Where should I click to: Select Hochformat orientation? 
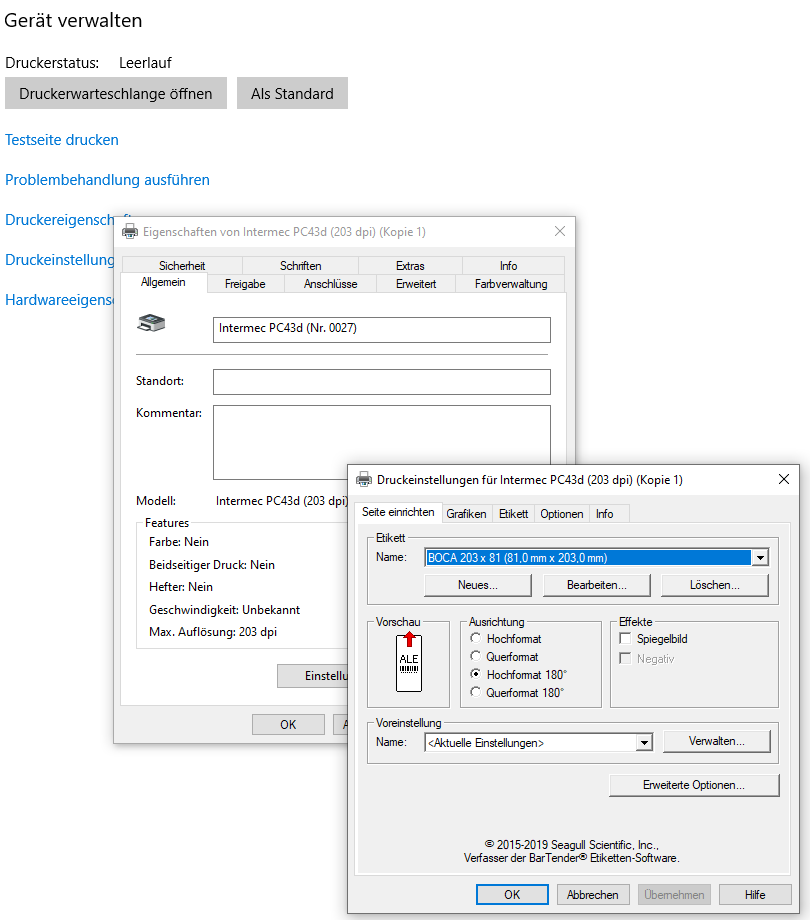click(476, 638)
